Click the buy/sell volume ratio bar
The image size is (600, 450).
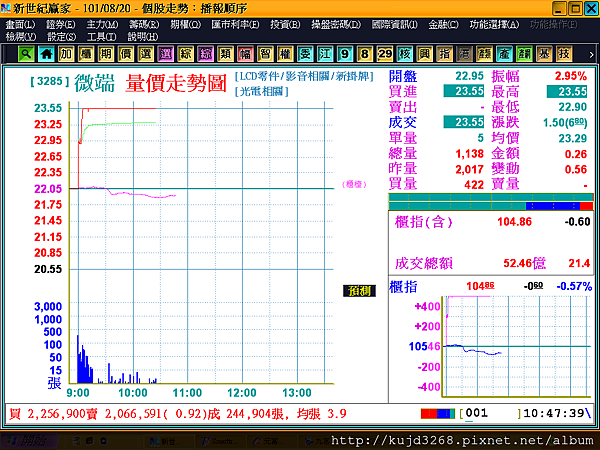[x=491, y=202]
